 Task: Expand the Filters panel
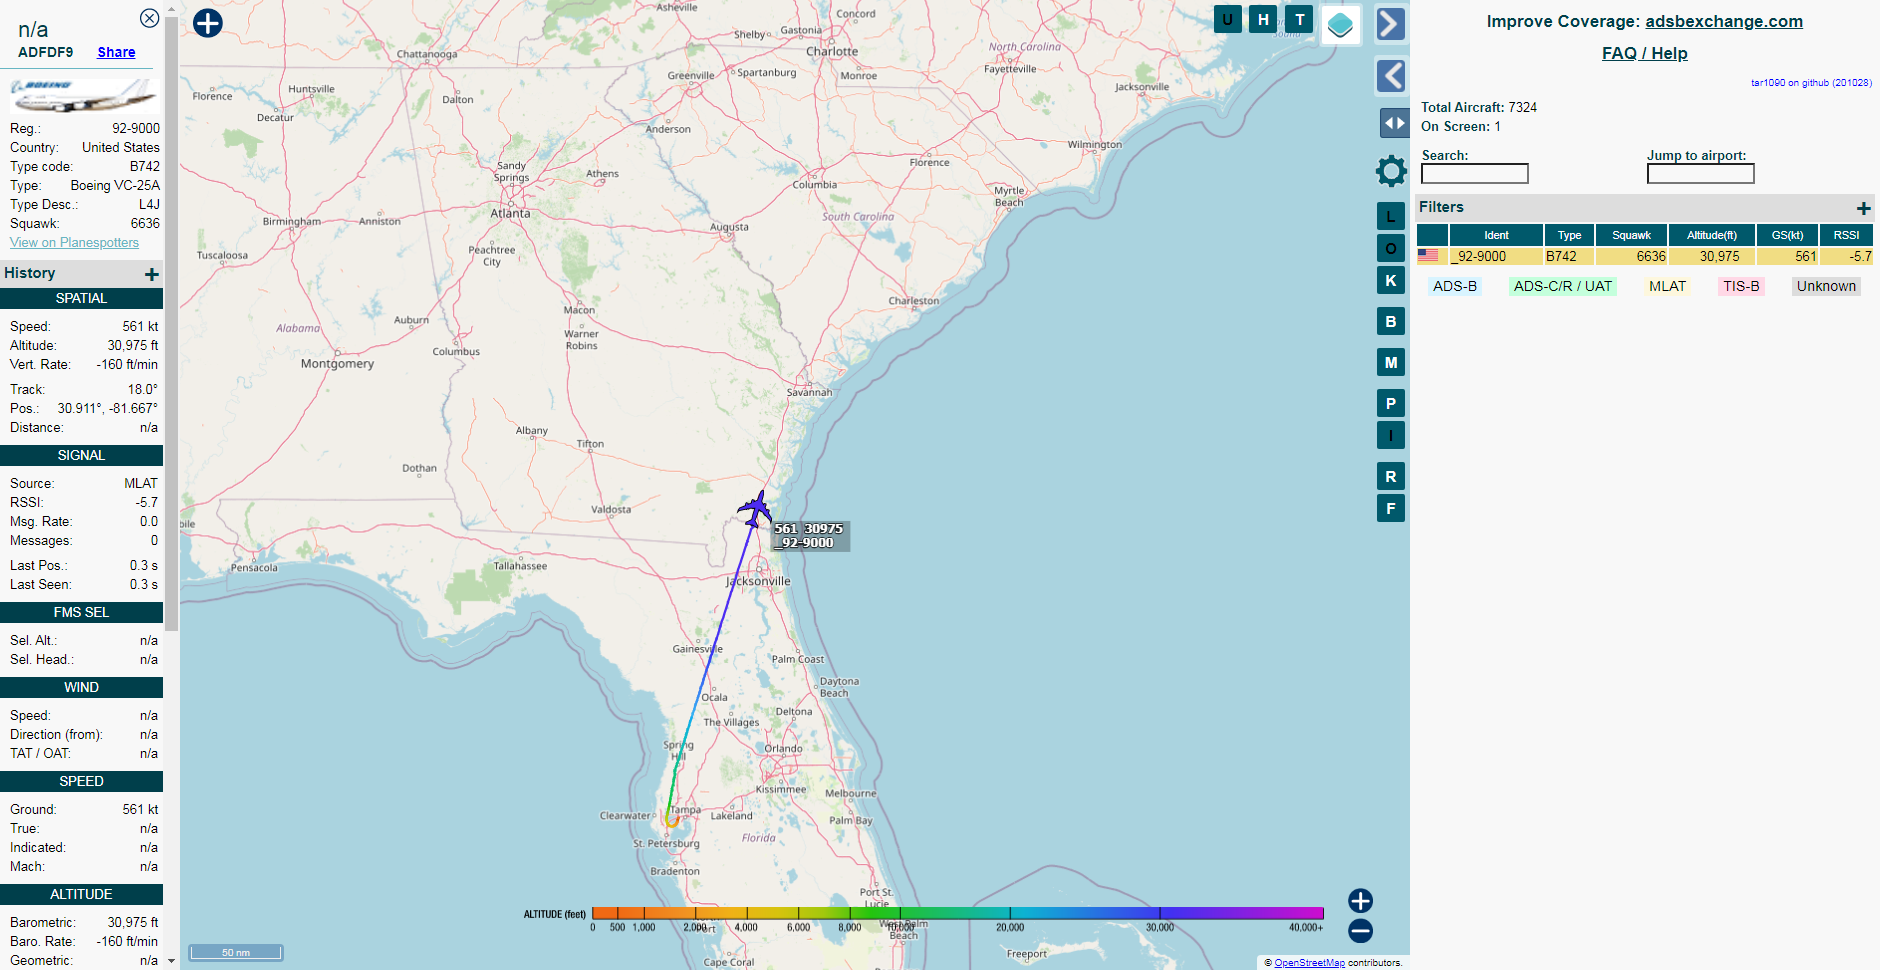coord(1863,208)
